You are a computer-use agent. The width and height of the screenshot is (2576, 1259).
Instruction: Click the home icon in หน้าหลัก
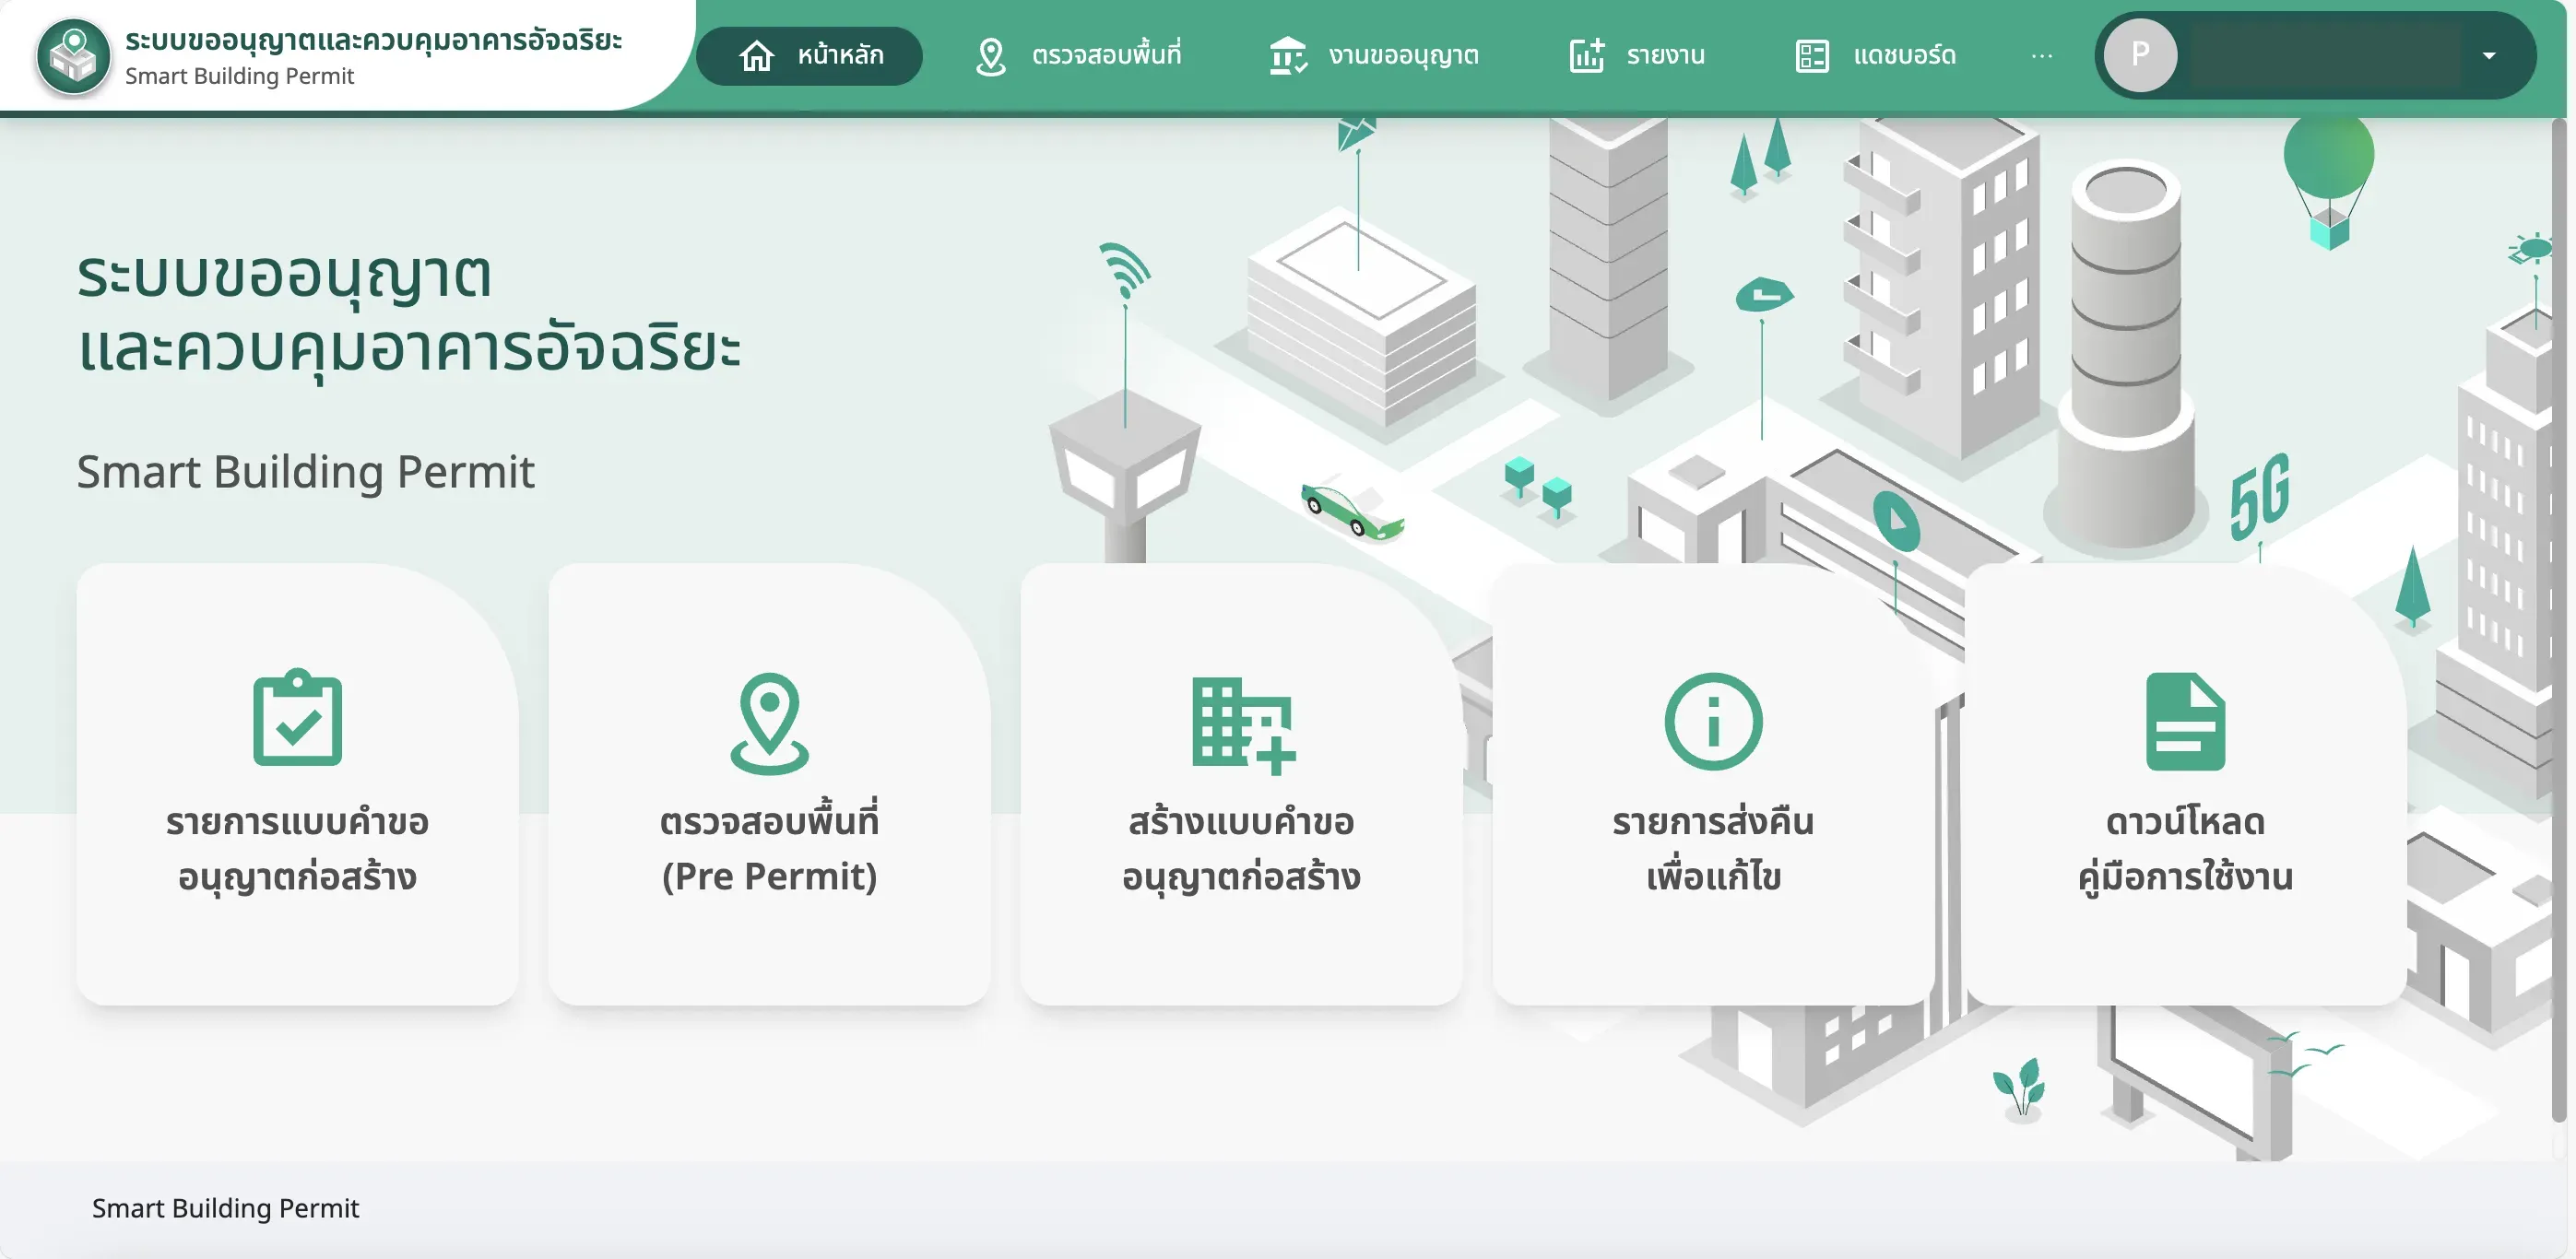[x=756, y=56]
